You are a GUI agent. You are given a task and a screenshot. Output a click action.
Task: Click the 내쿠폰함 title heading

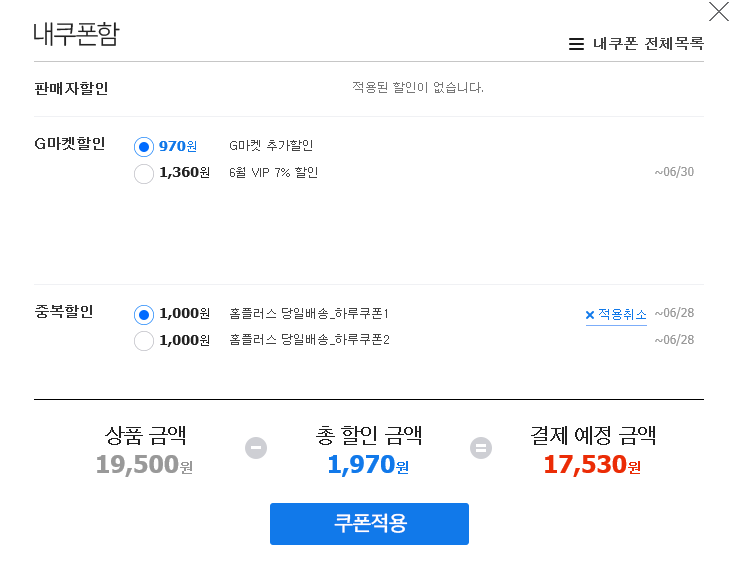(x=76, y=34)
